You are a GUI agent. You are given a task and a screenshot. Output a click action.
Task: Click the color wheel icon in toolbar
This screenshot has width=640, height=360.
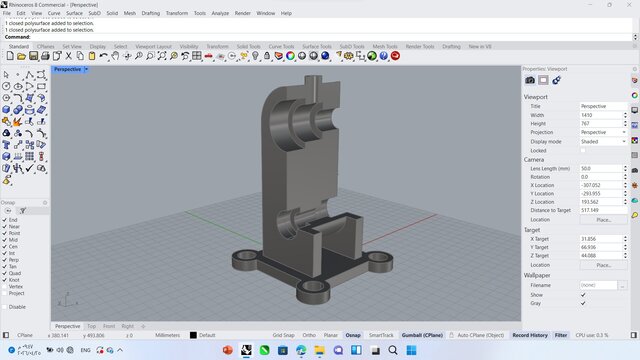tap(290, 56)
